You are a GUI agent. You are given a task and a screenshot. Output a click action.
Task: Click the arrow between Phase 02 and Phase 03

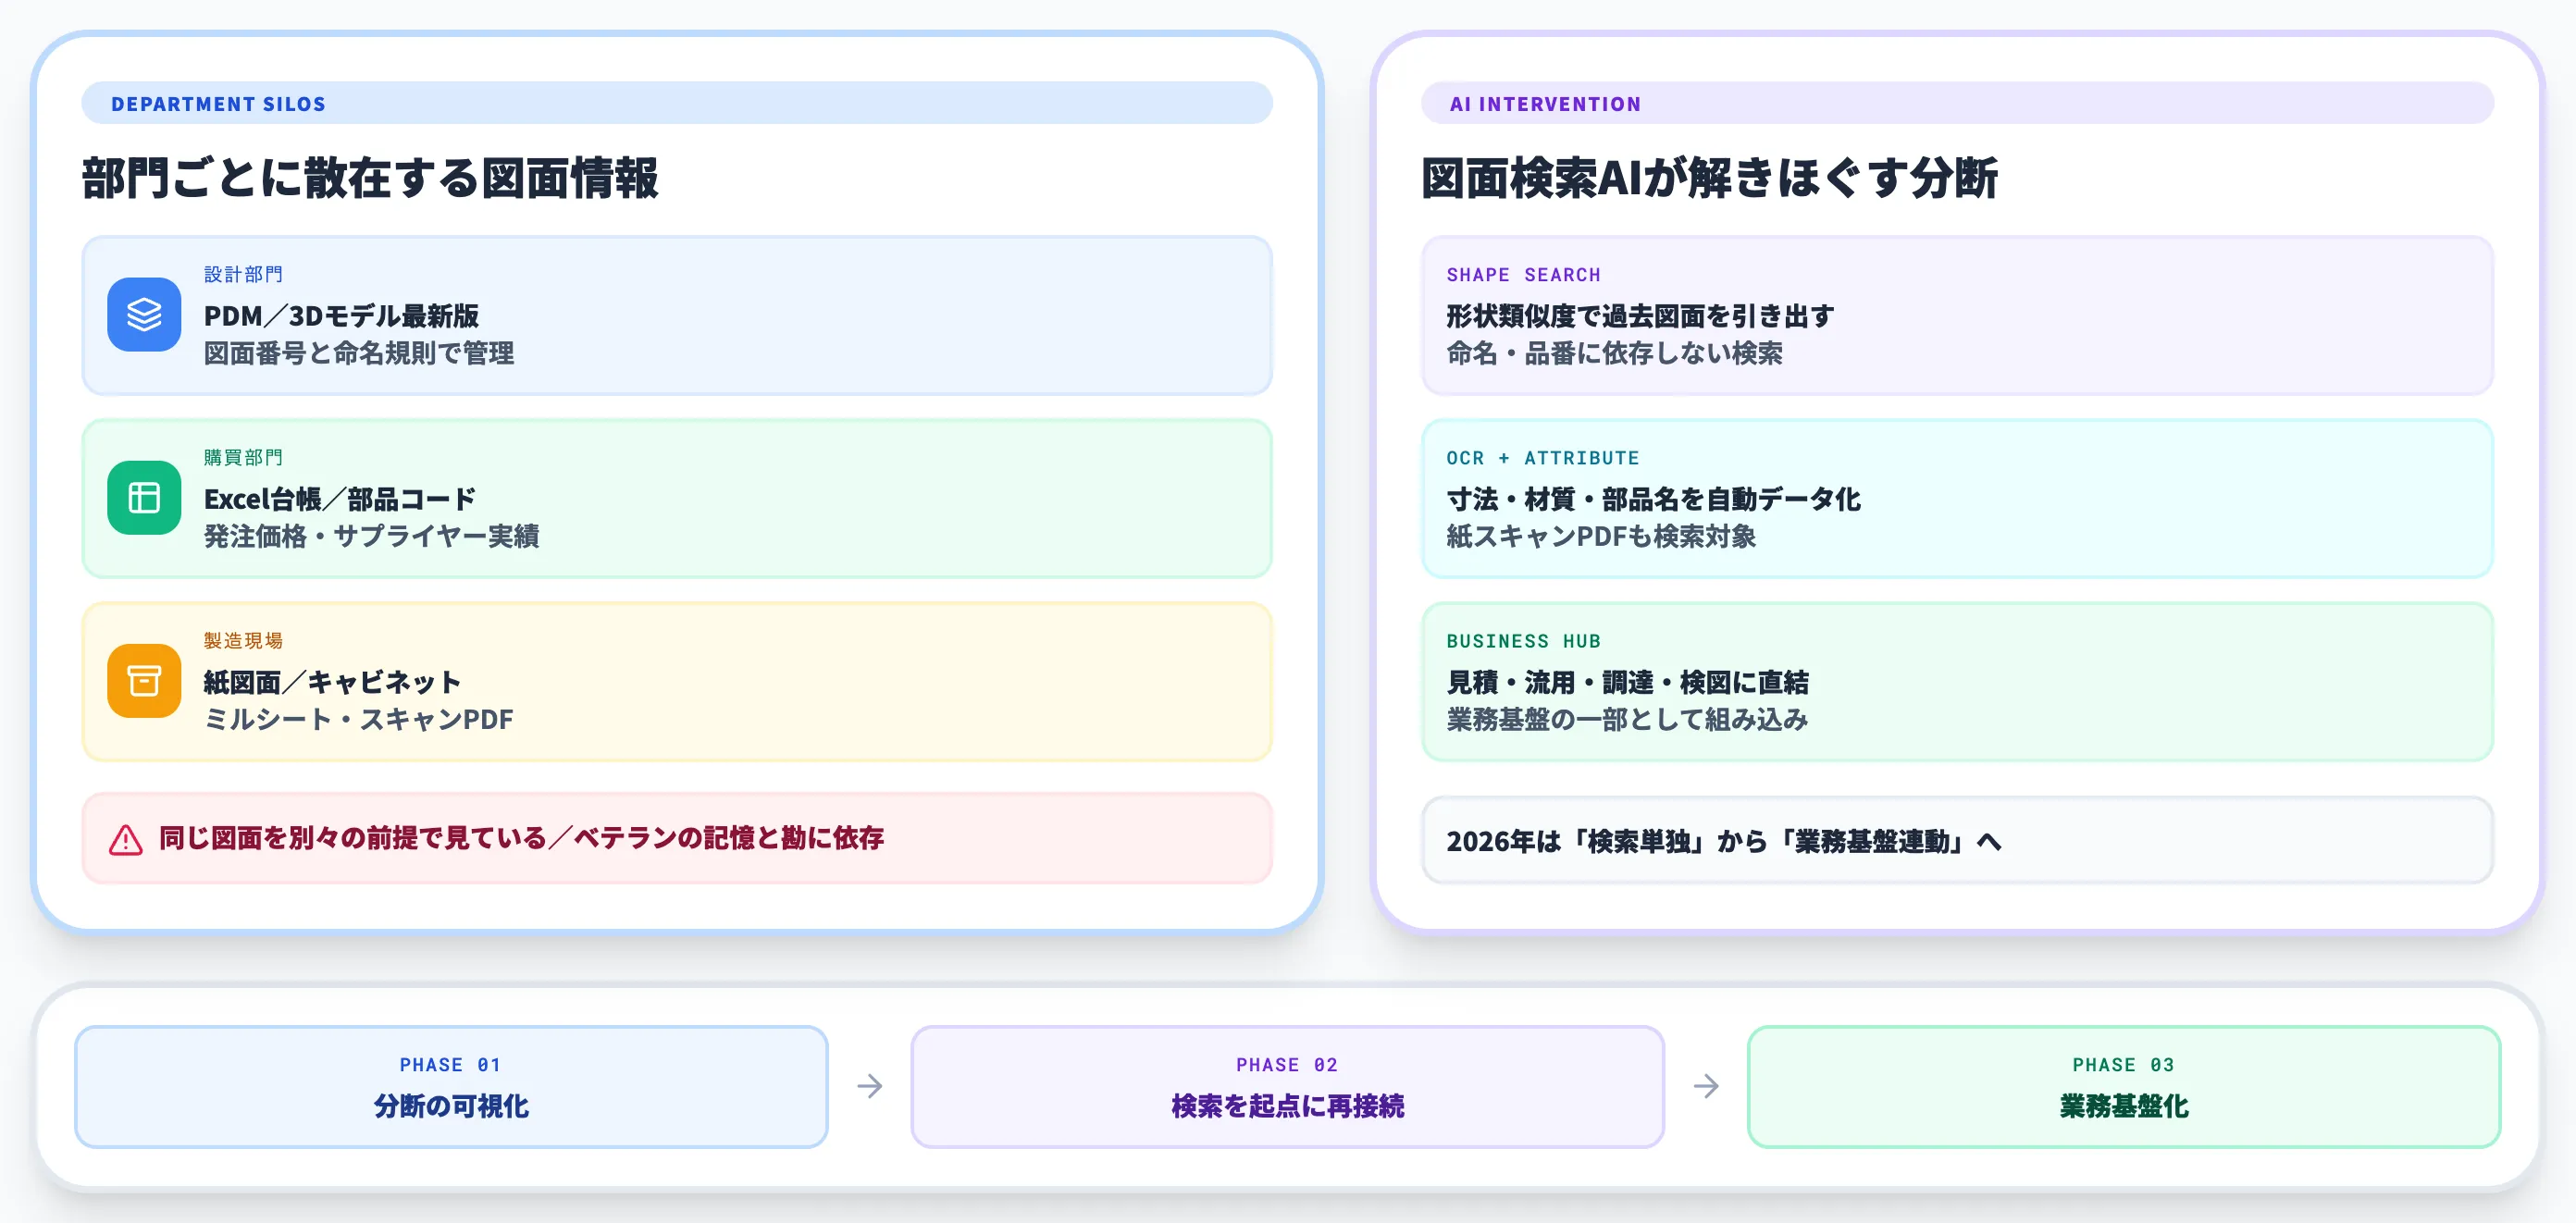pos(1706,1086)
